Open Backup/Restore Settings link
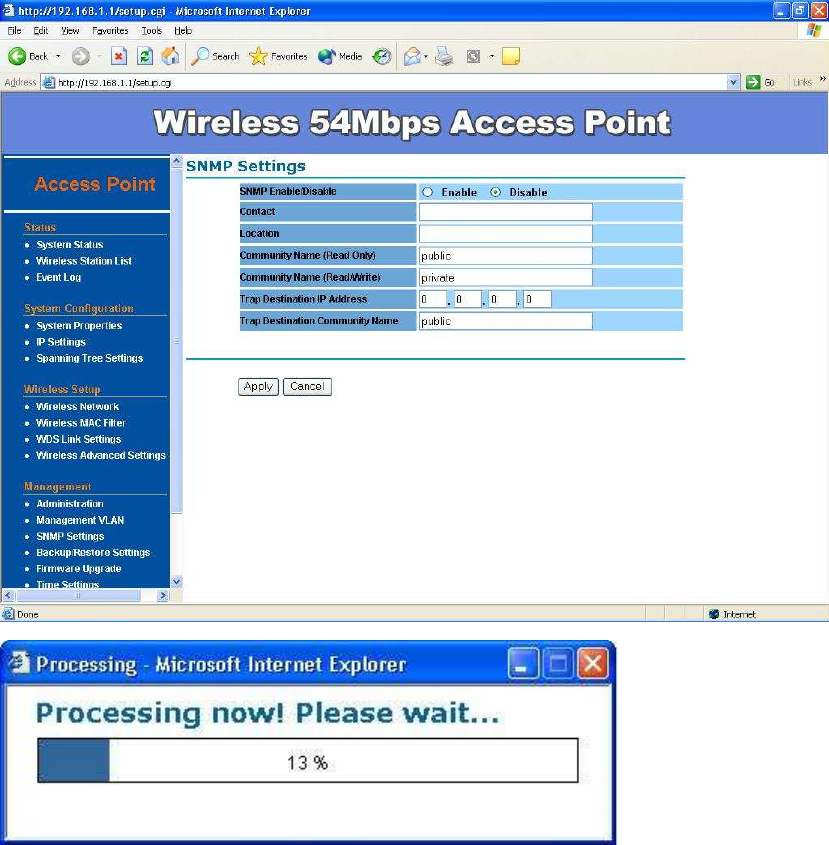This screenshot has width=829, height=845. [x=93, y=552]
